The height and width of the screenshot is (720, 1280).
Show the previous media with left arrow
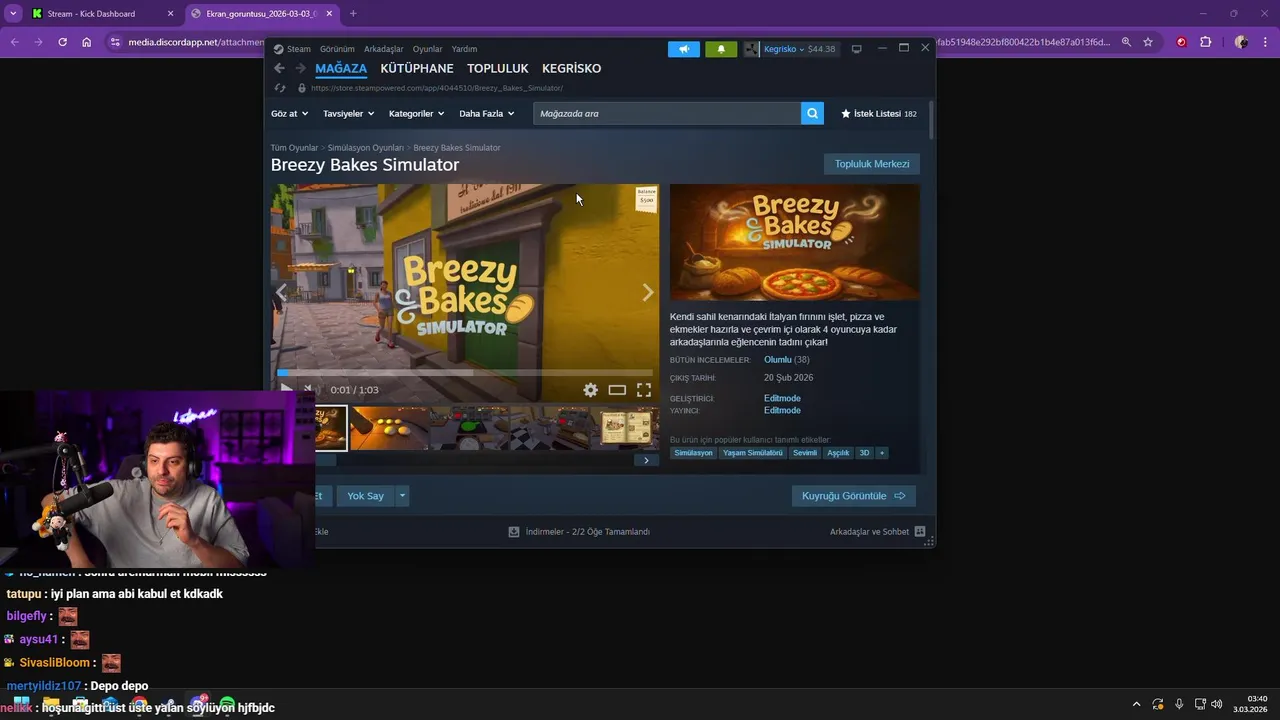pyautogui.click(x=282, y=292)
